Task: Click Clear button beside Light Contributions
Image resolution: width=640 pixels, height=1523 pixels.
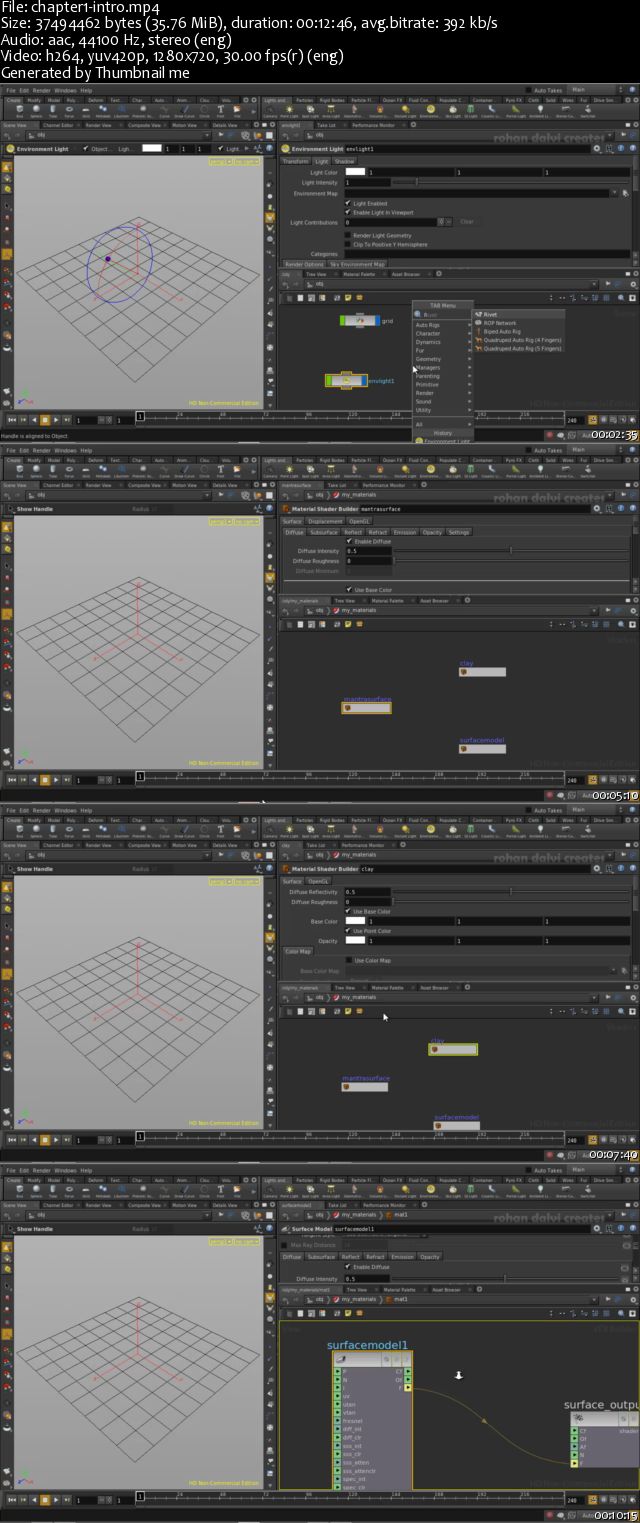Action: pyautogui.click(x=466, y=222)
